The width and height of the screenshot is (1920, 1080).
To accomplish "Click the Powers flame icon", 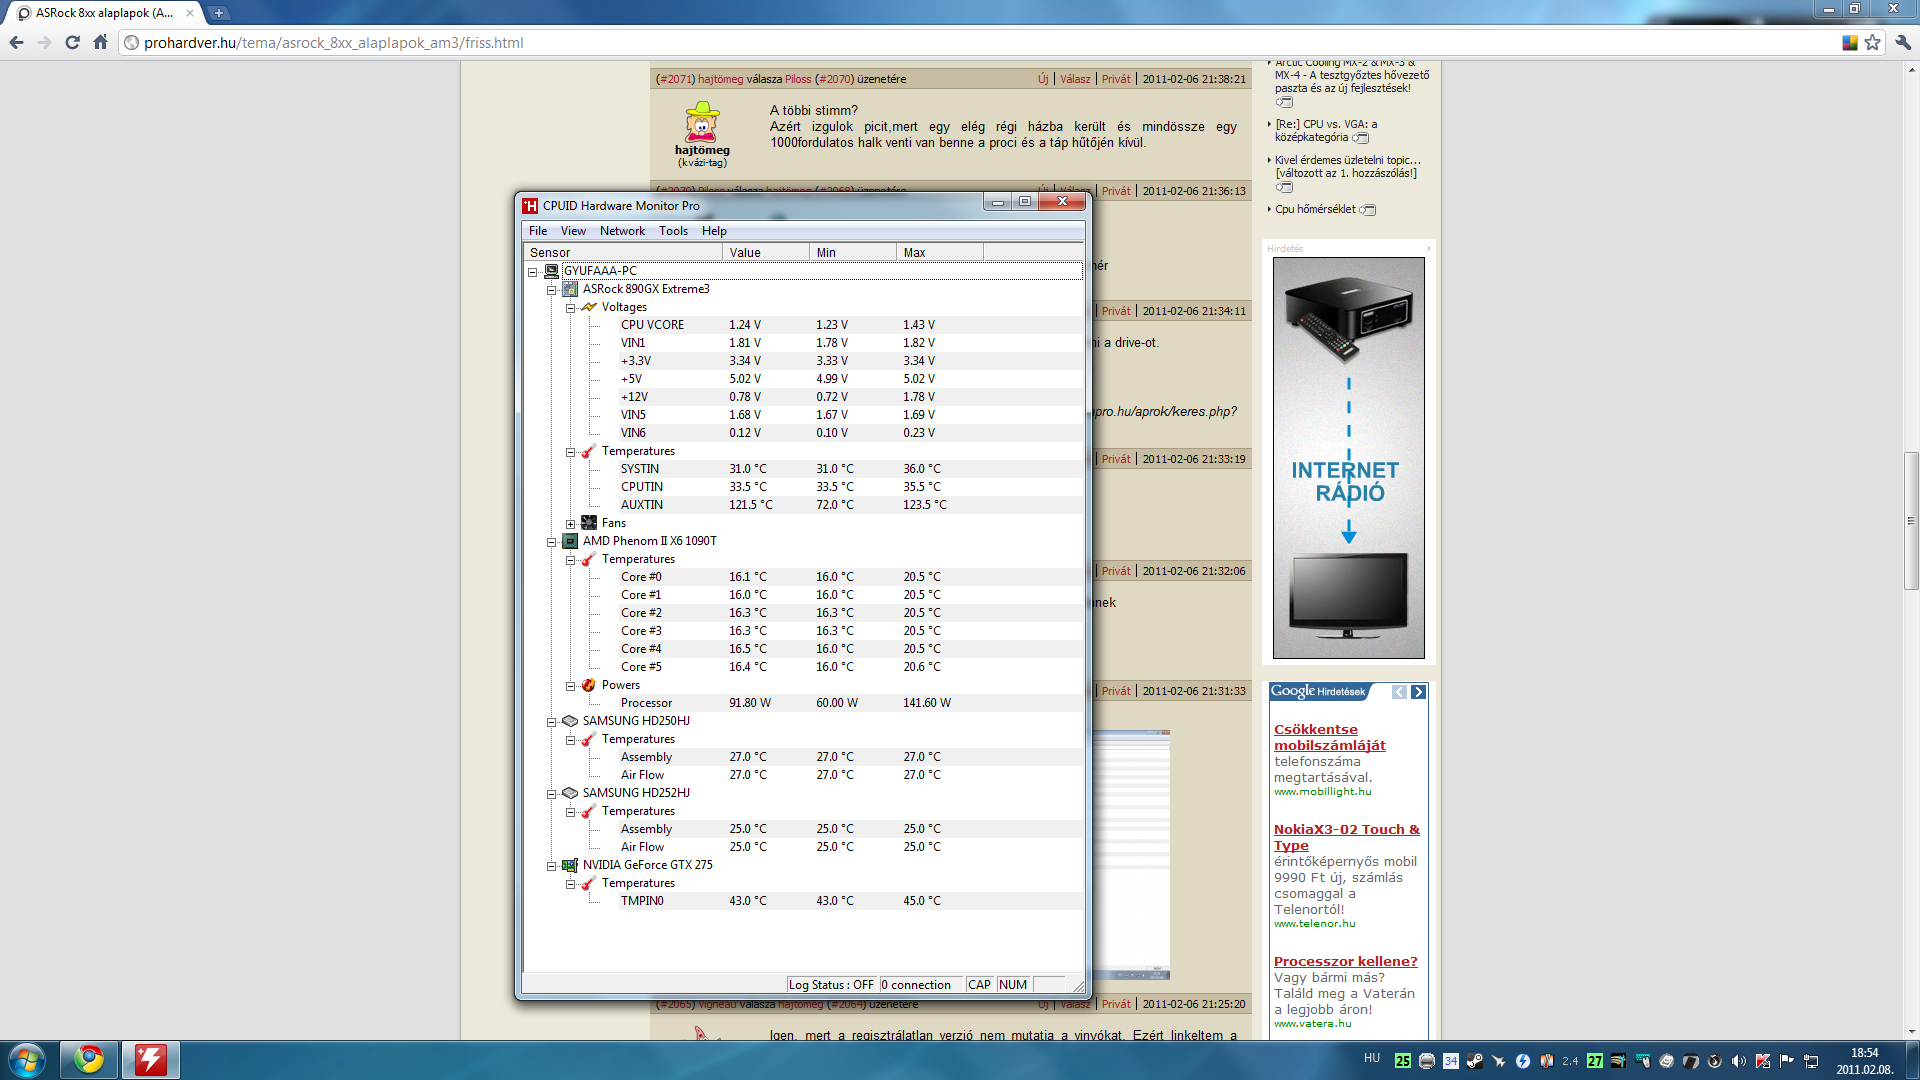I will click(x=589, y=685).
